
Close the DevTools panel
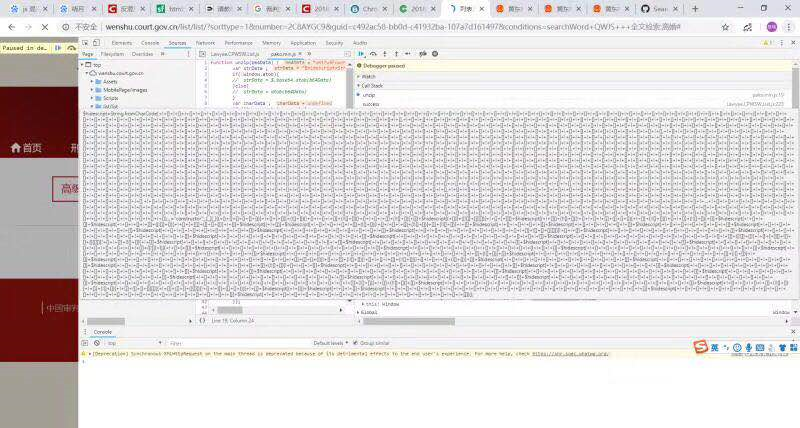click(x=793, y=43)
